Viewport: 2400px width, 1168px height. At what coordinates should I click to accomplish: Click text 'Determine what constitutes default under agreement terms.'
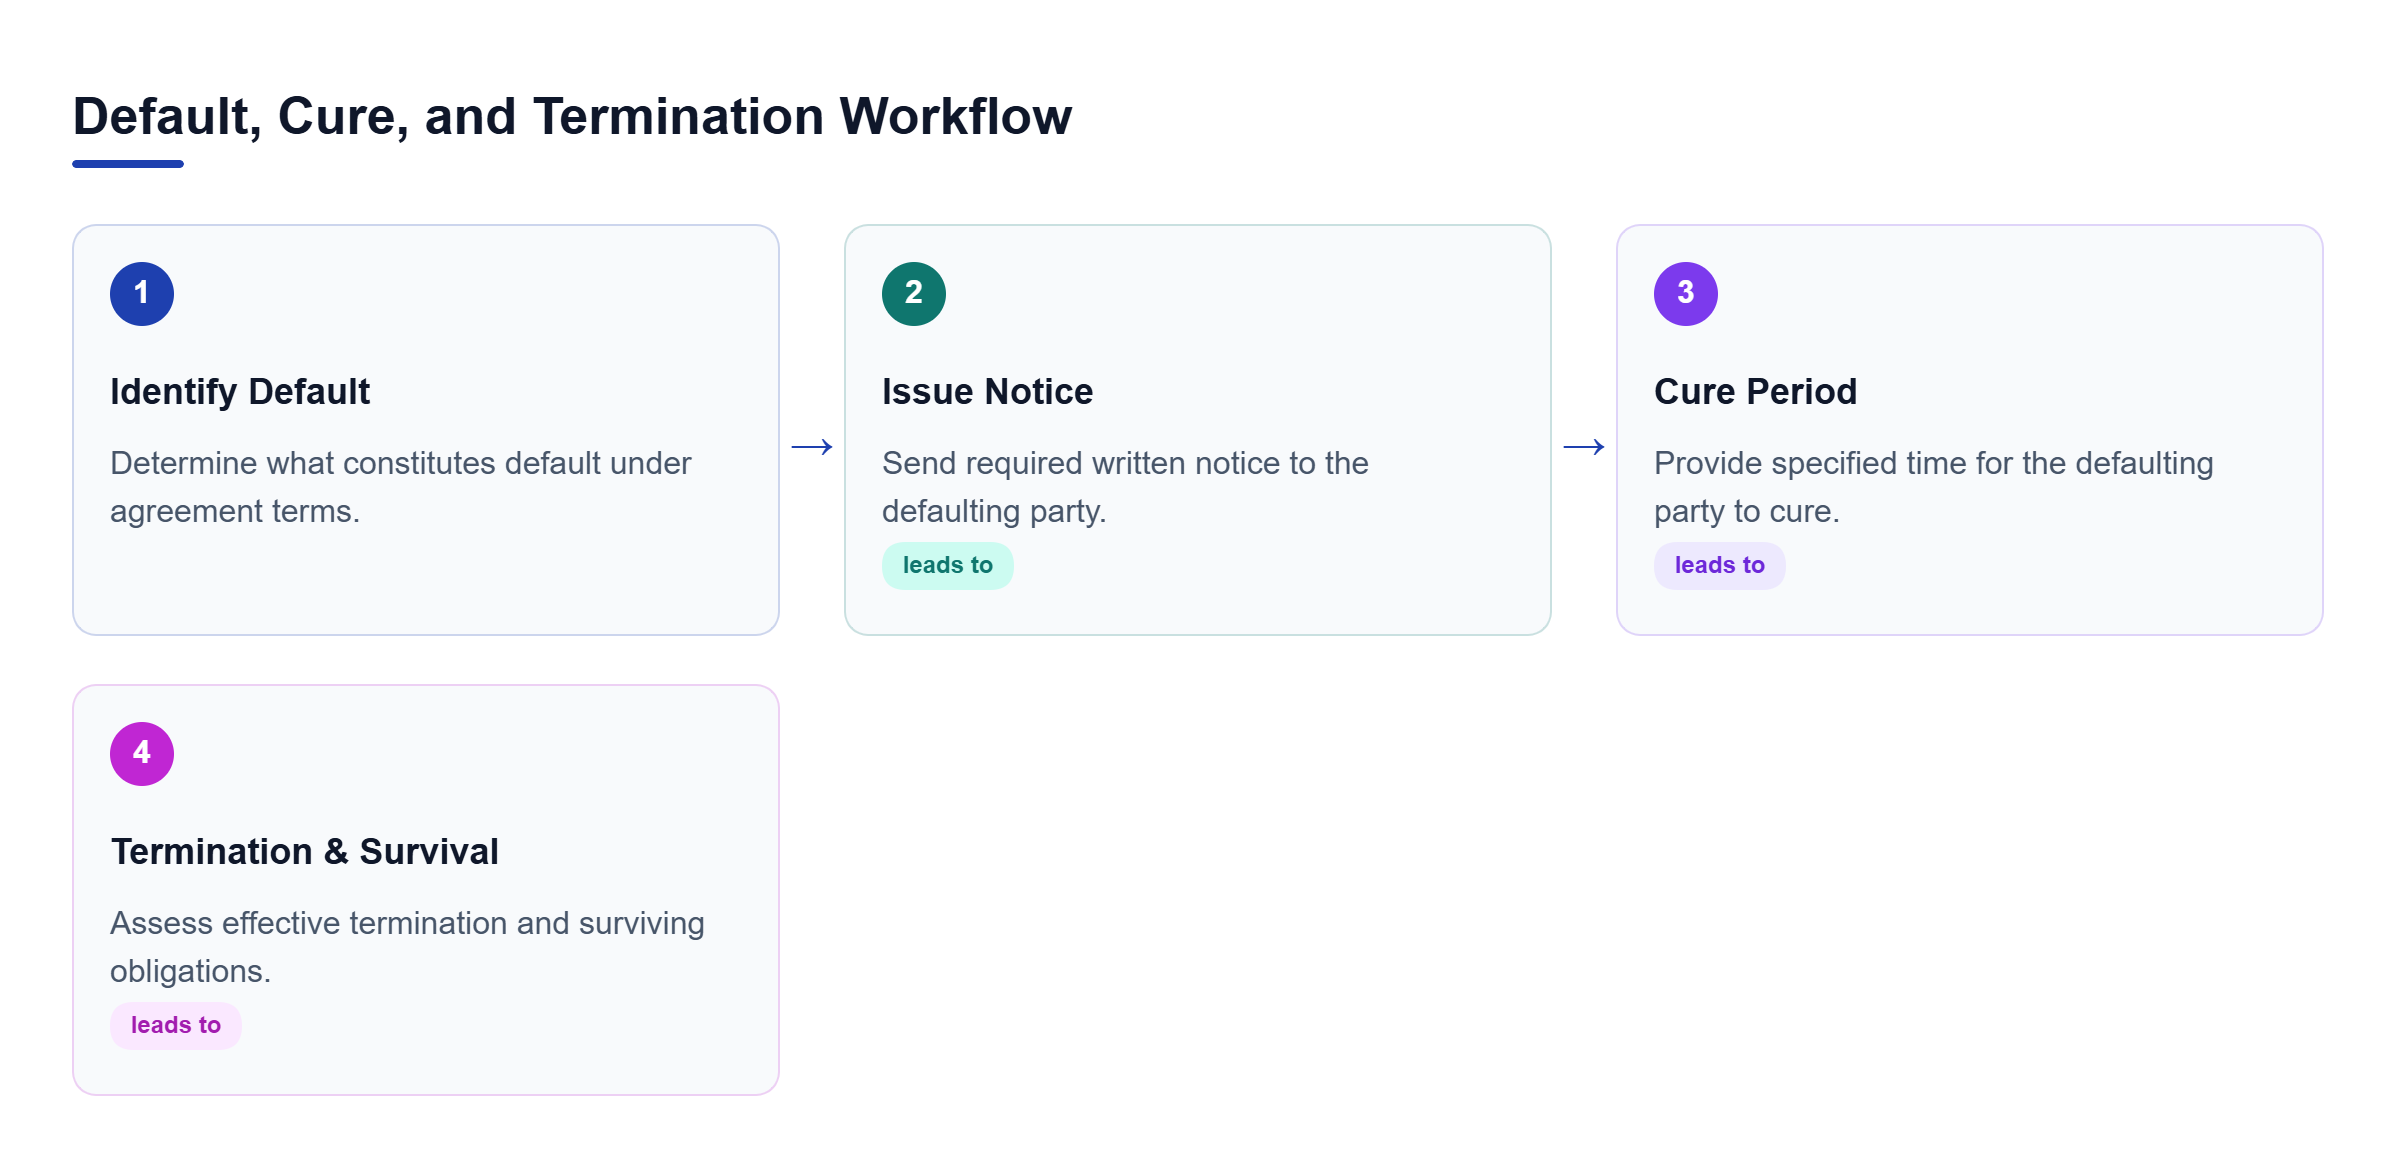(x=400, y=487)
